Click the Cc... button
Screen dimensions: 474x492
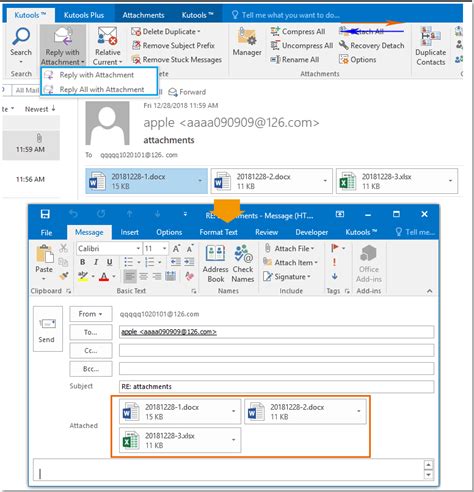click(91, 351)
